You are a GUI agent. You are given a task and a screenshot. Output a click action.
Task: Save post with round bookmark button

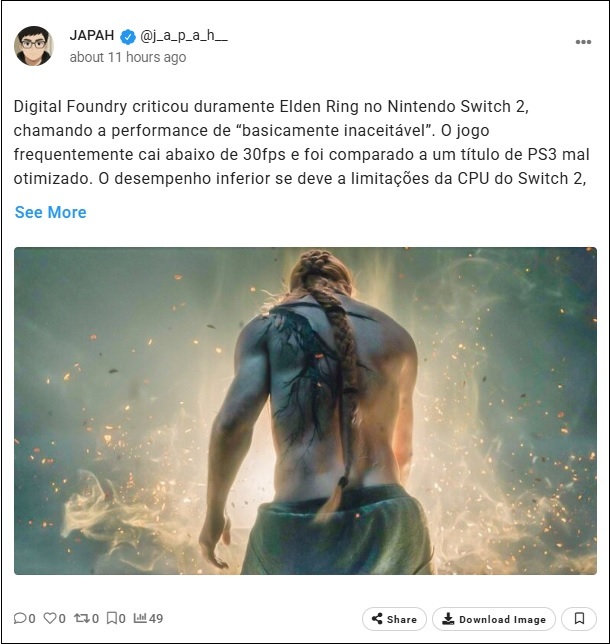pyautogui.click(x=579, y=619)
